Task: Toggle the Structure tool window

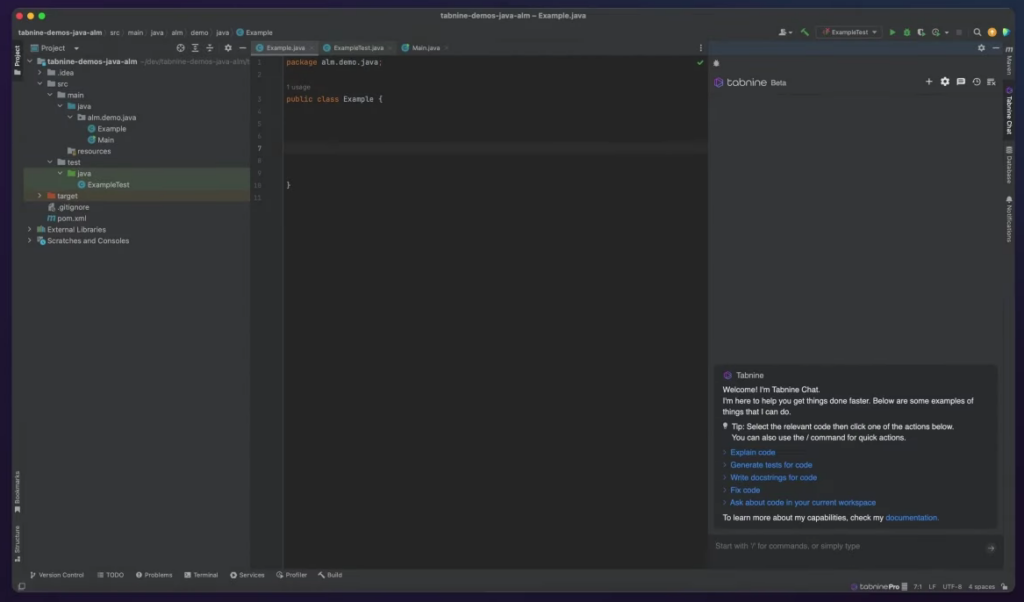Action: coord(17,540)
